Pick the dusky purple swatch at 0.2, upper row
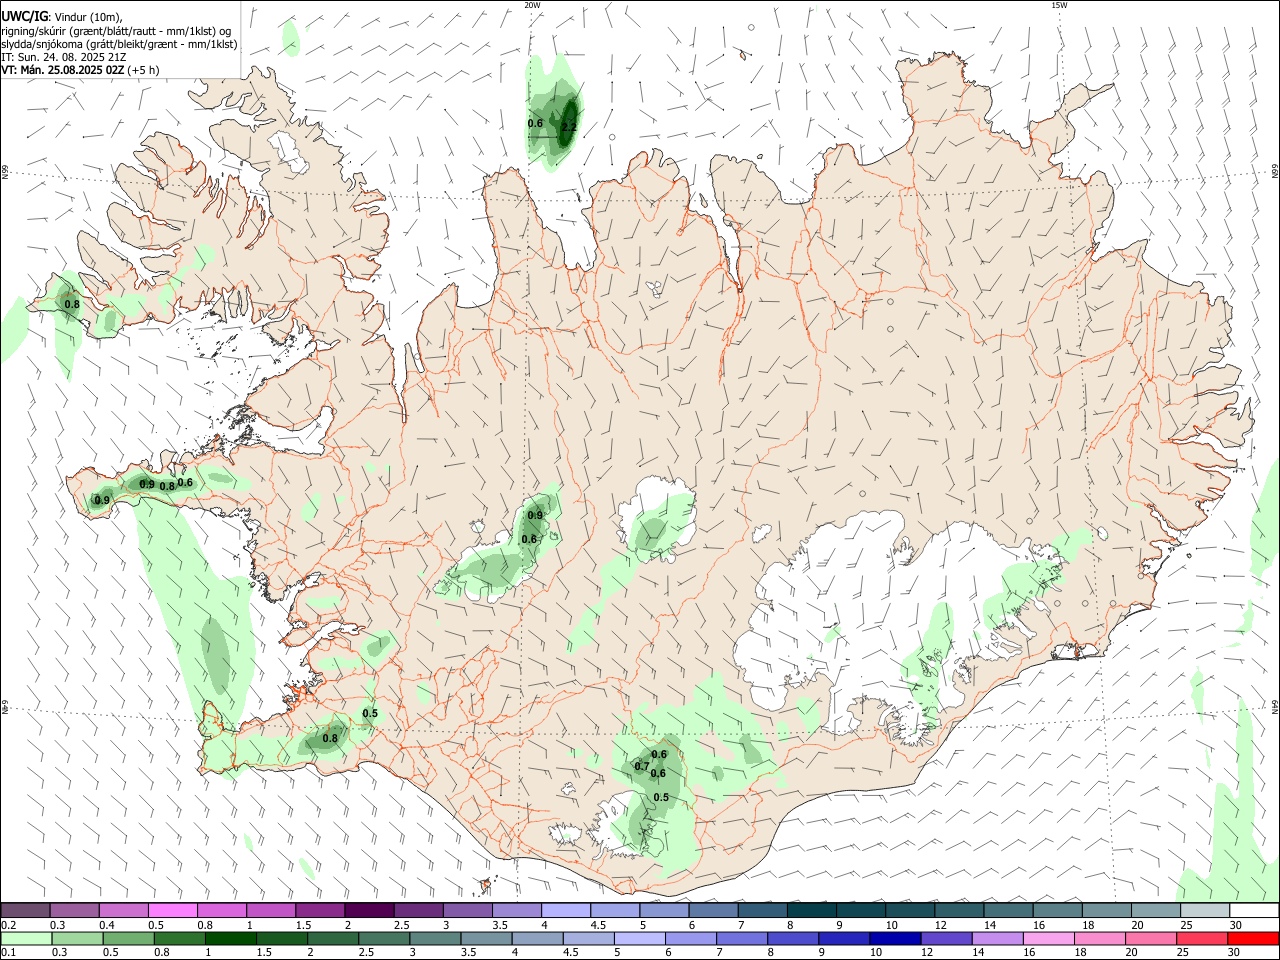1280x960 pixels. tap(25, 911)
